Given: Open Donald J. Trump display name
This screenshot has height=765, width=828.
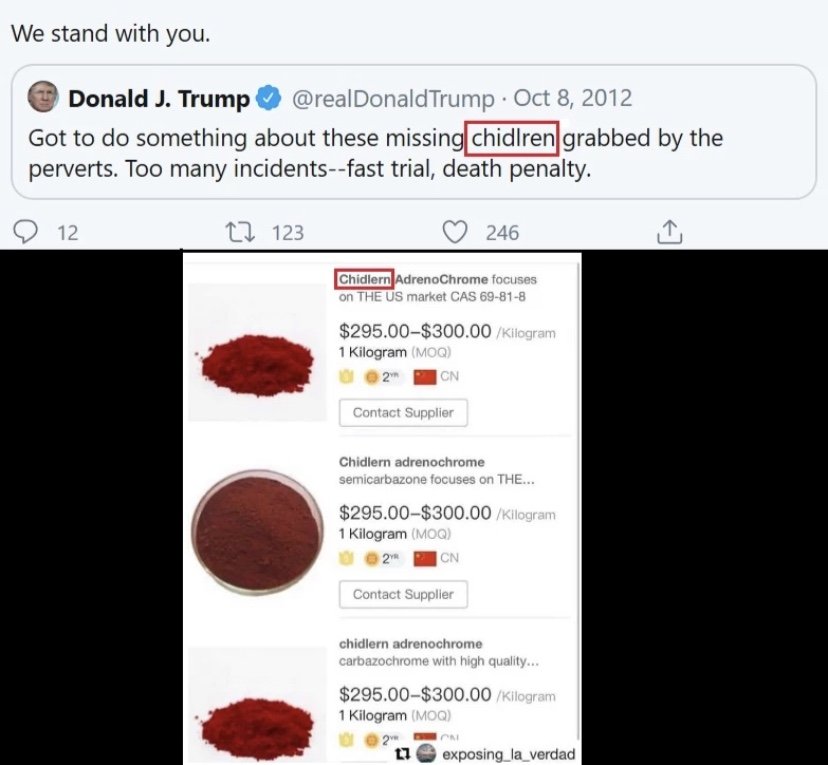Looking at the screenshot, I should pos(159,99).
